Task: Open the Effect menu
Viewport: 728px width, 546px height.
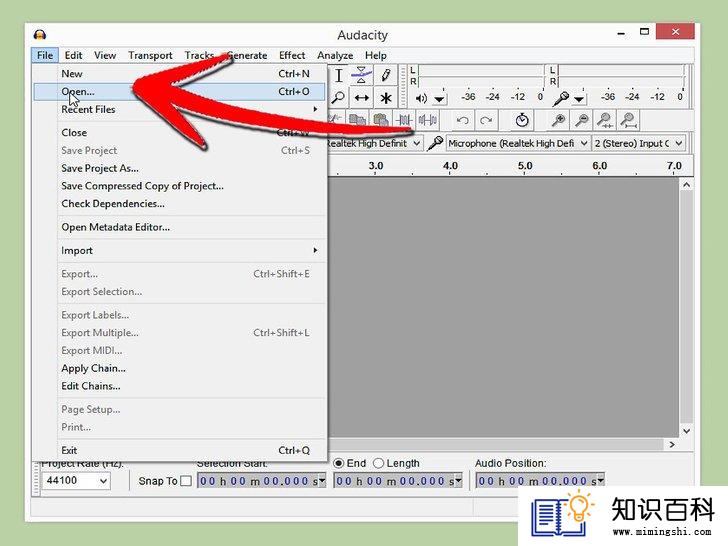Action: (x=292, y=55)
